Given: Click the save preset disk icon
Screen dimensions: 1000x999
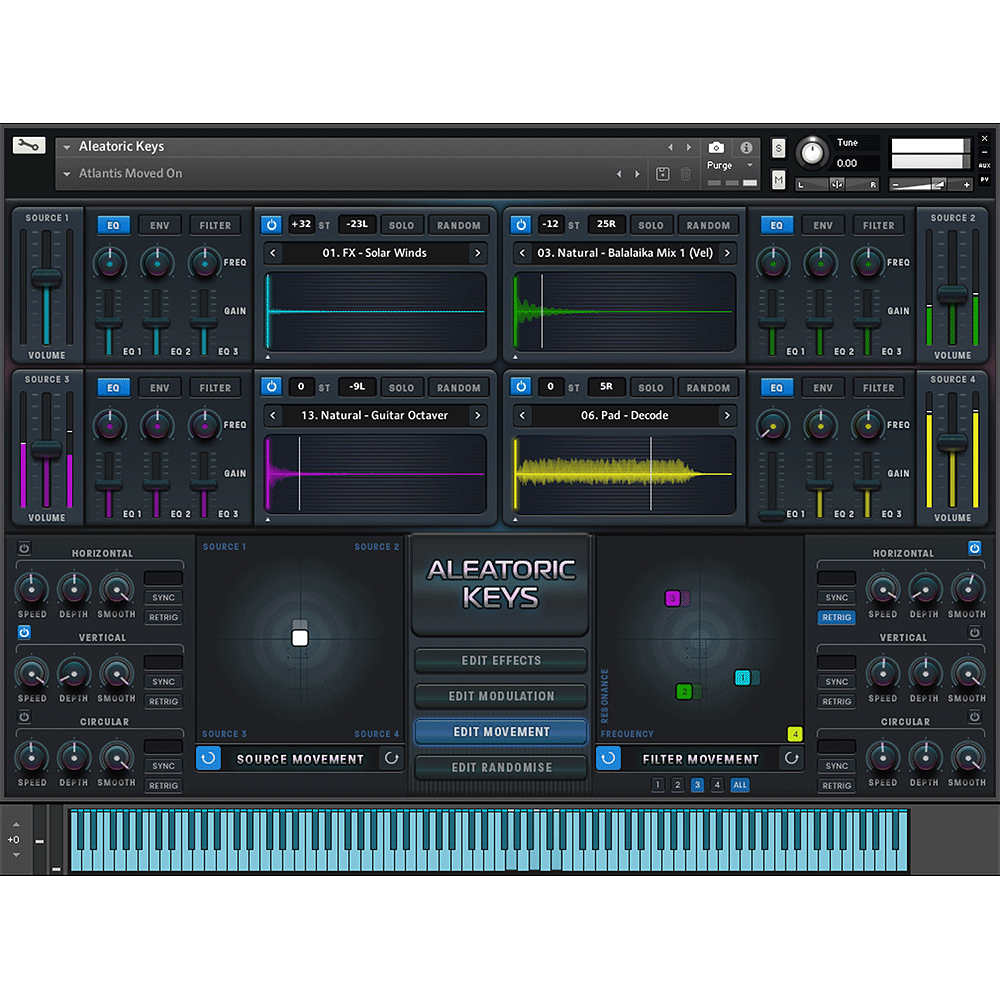Looking at the screenshot, I should pos(663,174).
